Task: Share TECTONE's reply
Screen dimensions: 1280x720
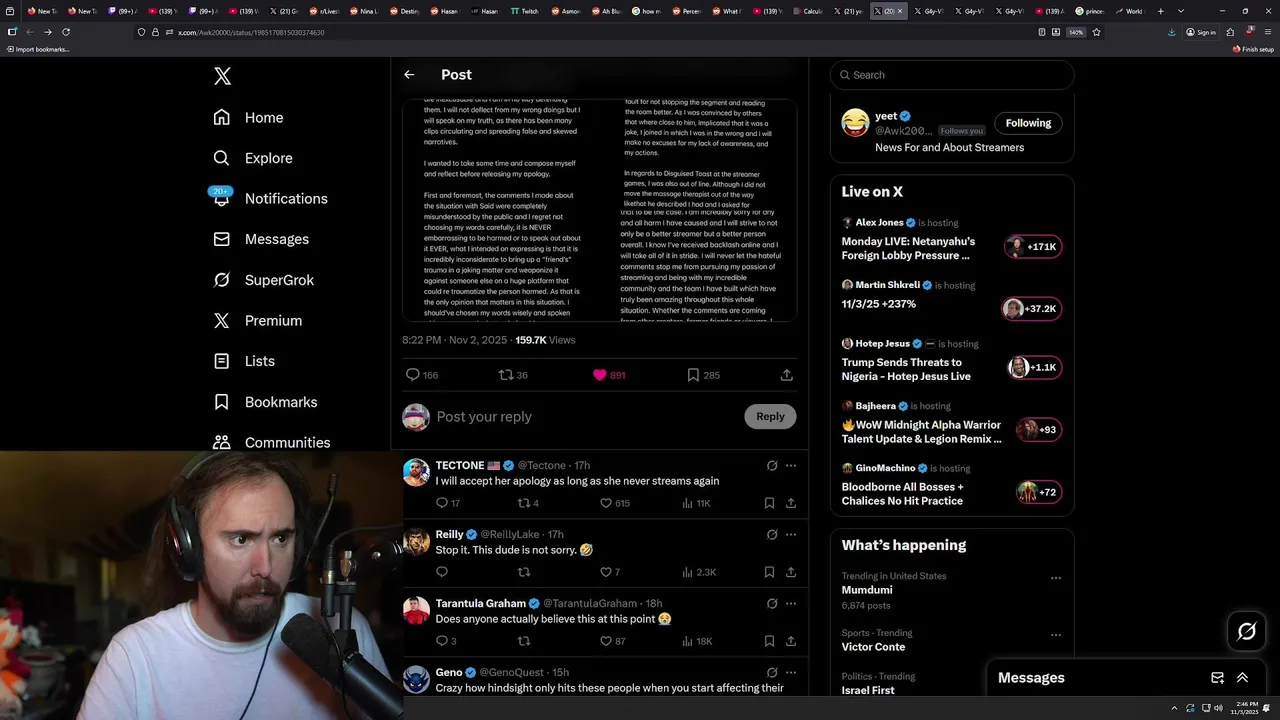Action: click(791, 503)
